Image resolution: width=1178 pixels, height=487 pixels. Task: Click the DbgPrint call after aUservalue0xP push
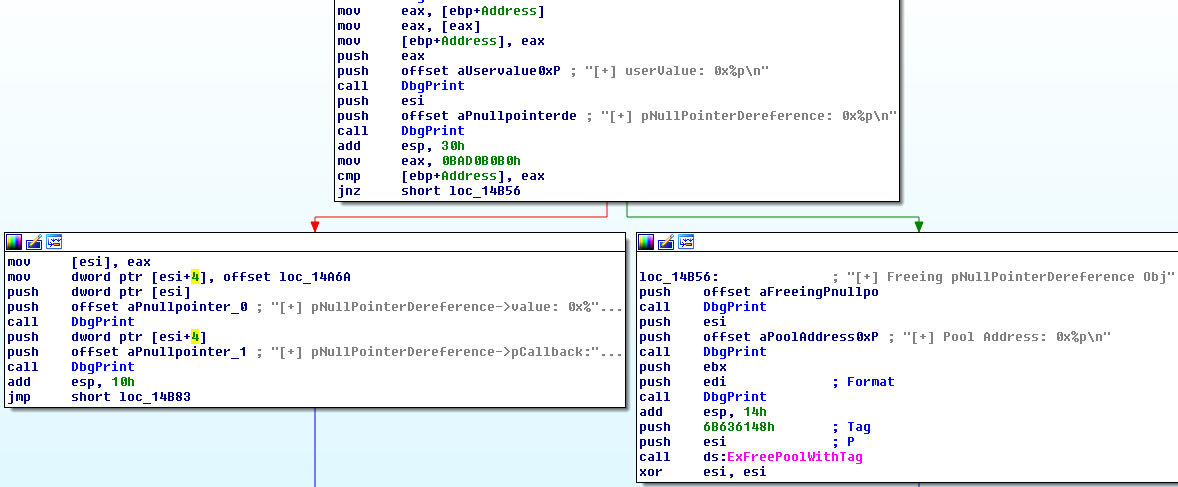pyautogui.click(x=433, y=86)
